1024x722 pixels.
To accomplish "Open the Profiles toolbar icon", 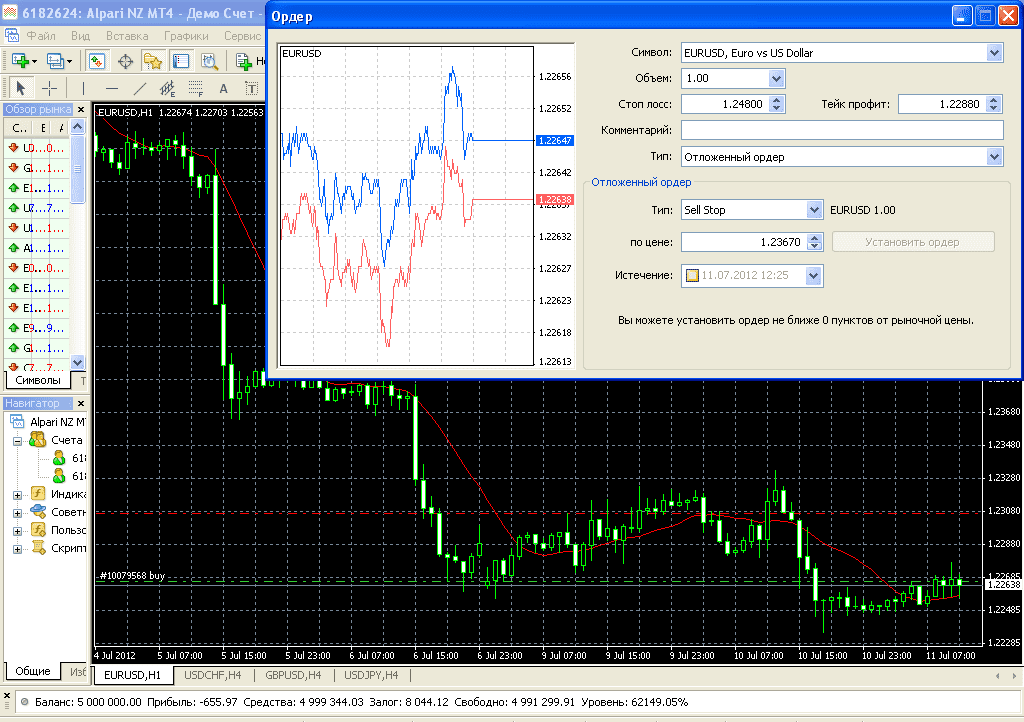I will click(x=56, y=61).
